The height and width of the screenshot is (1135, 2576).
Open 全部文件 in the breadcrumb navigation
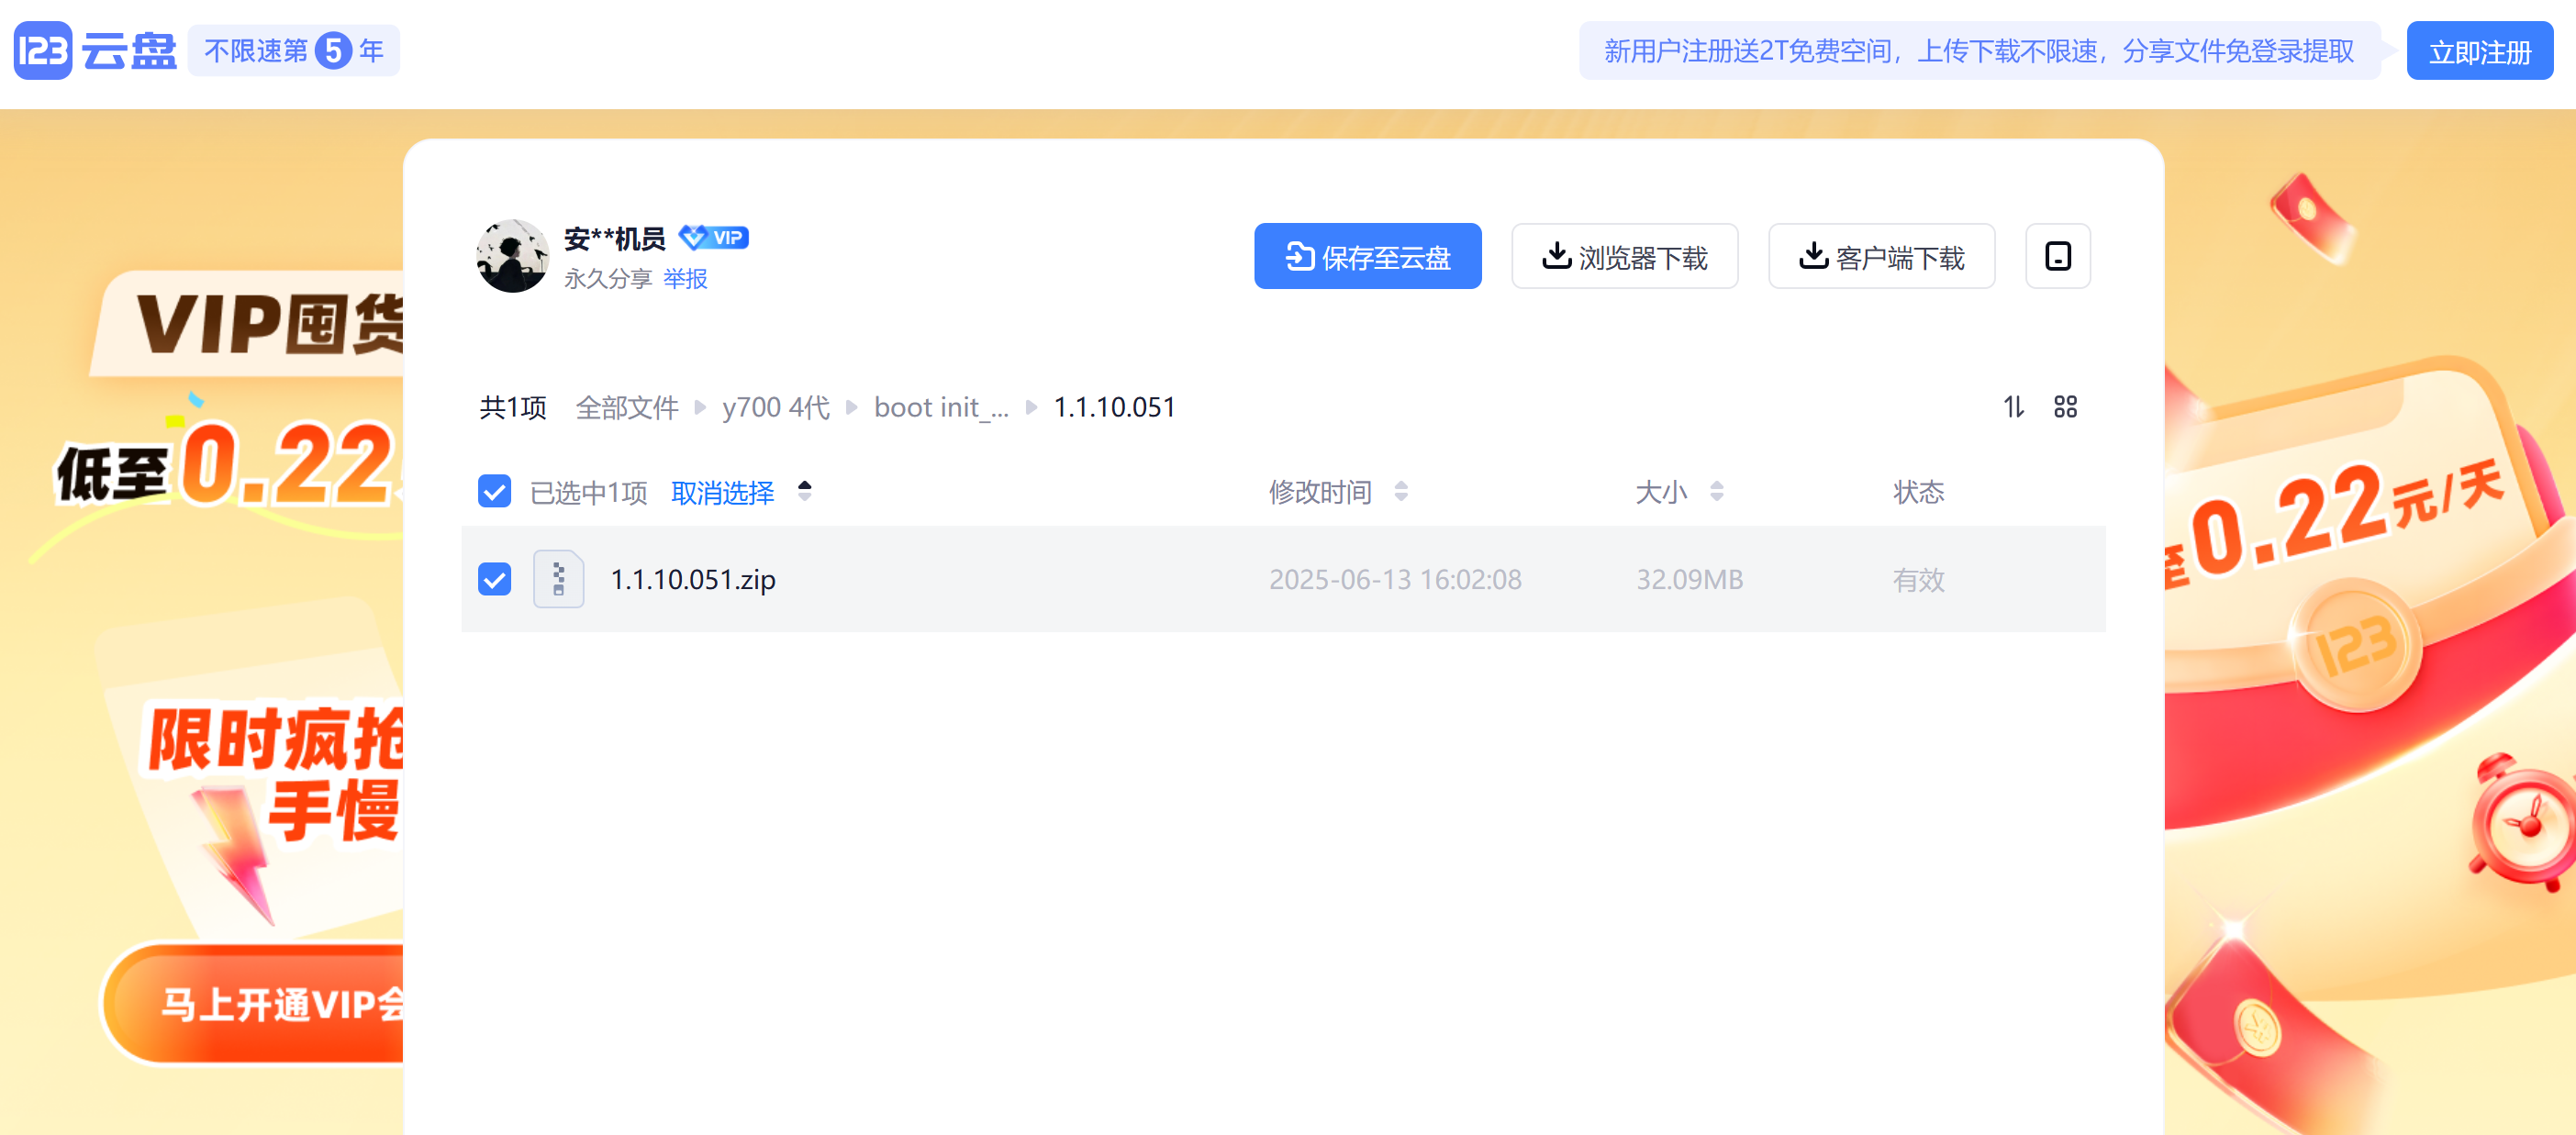point(627,407)
